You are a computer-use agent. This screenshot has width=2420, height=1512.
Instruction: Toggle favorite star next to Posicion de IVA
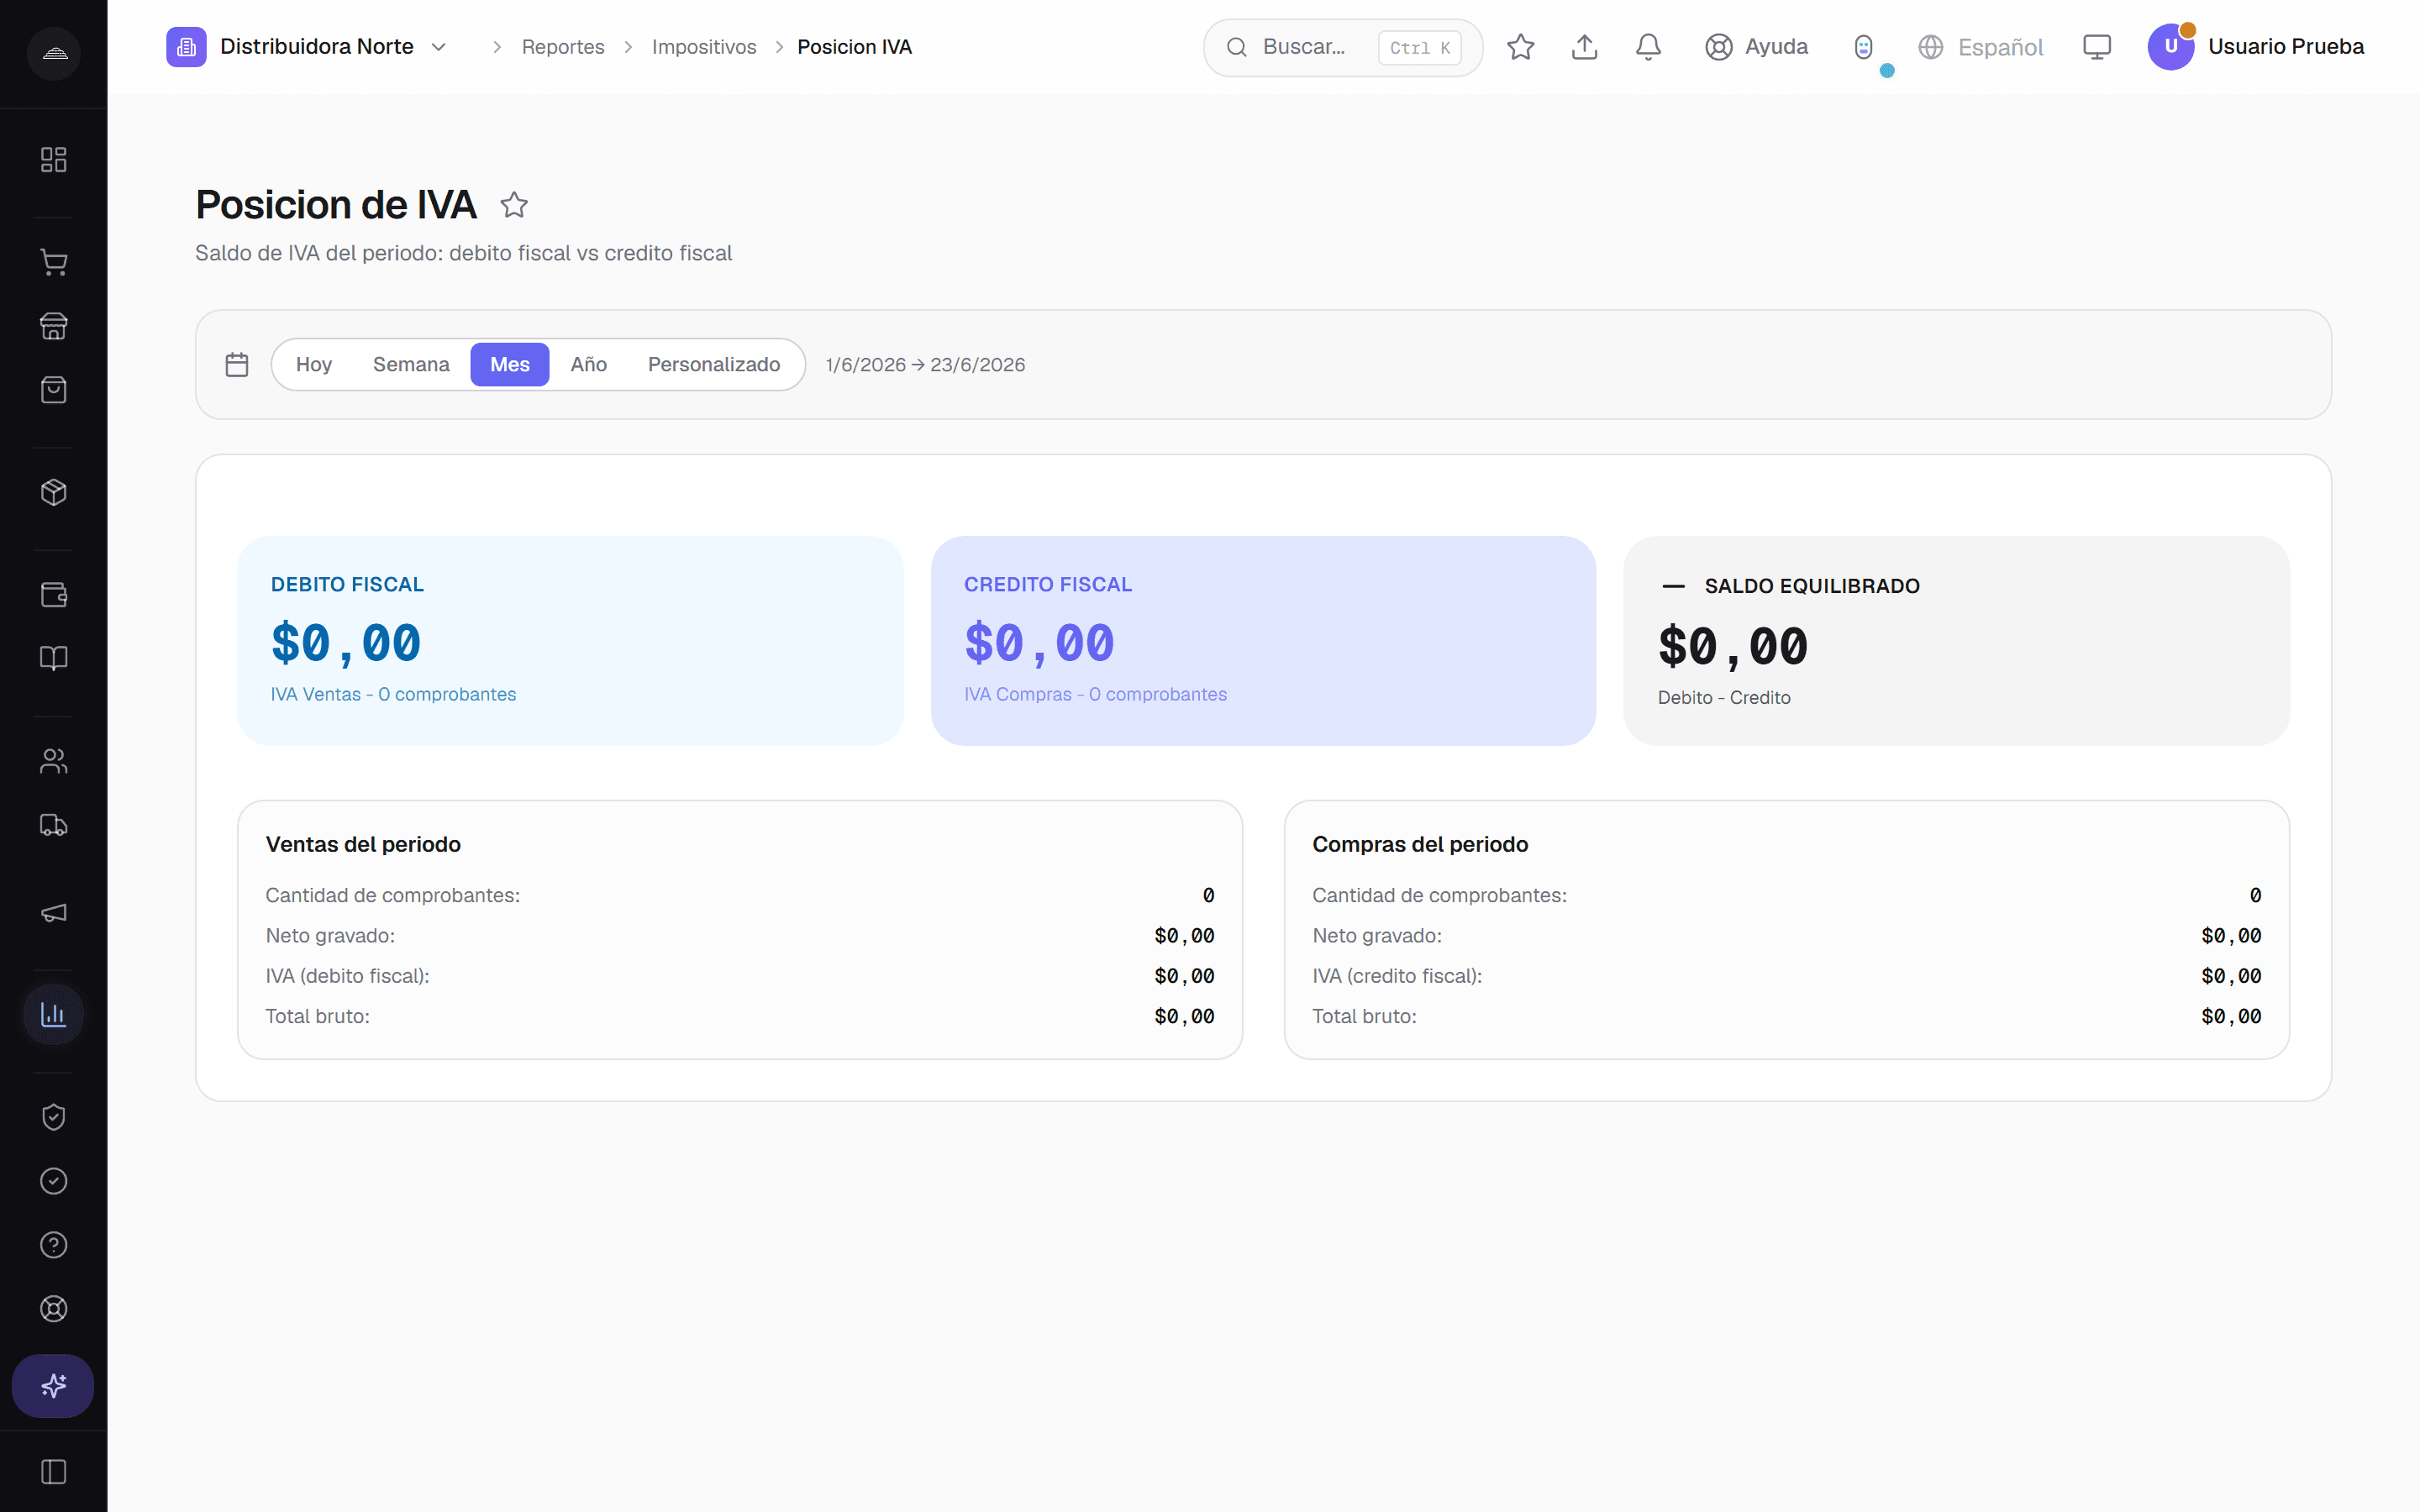(x=514, y=205)
